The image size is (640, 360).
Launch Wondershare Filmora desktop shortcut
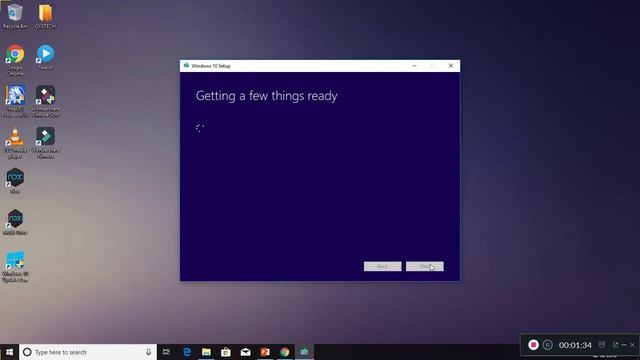tap(46, 142)
